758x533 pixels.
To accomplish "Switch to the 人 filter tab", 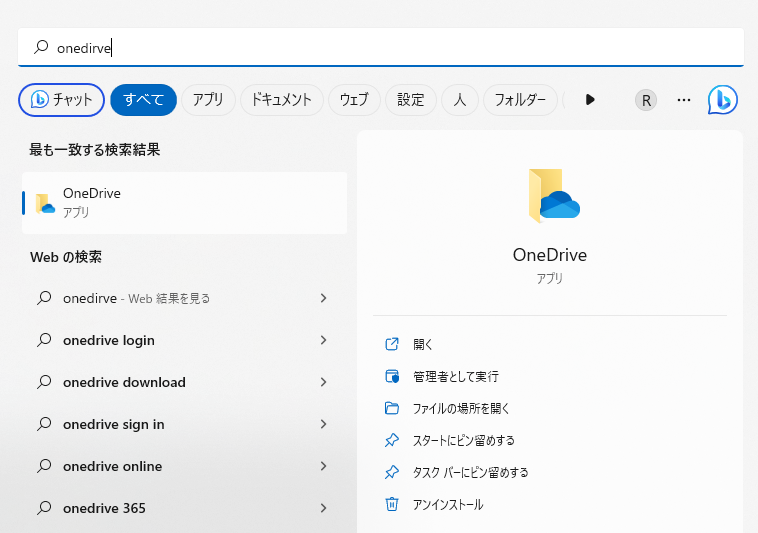I will tap(460, 100).
